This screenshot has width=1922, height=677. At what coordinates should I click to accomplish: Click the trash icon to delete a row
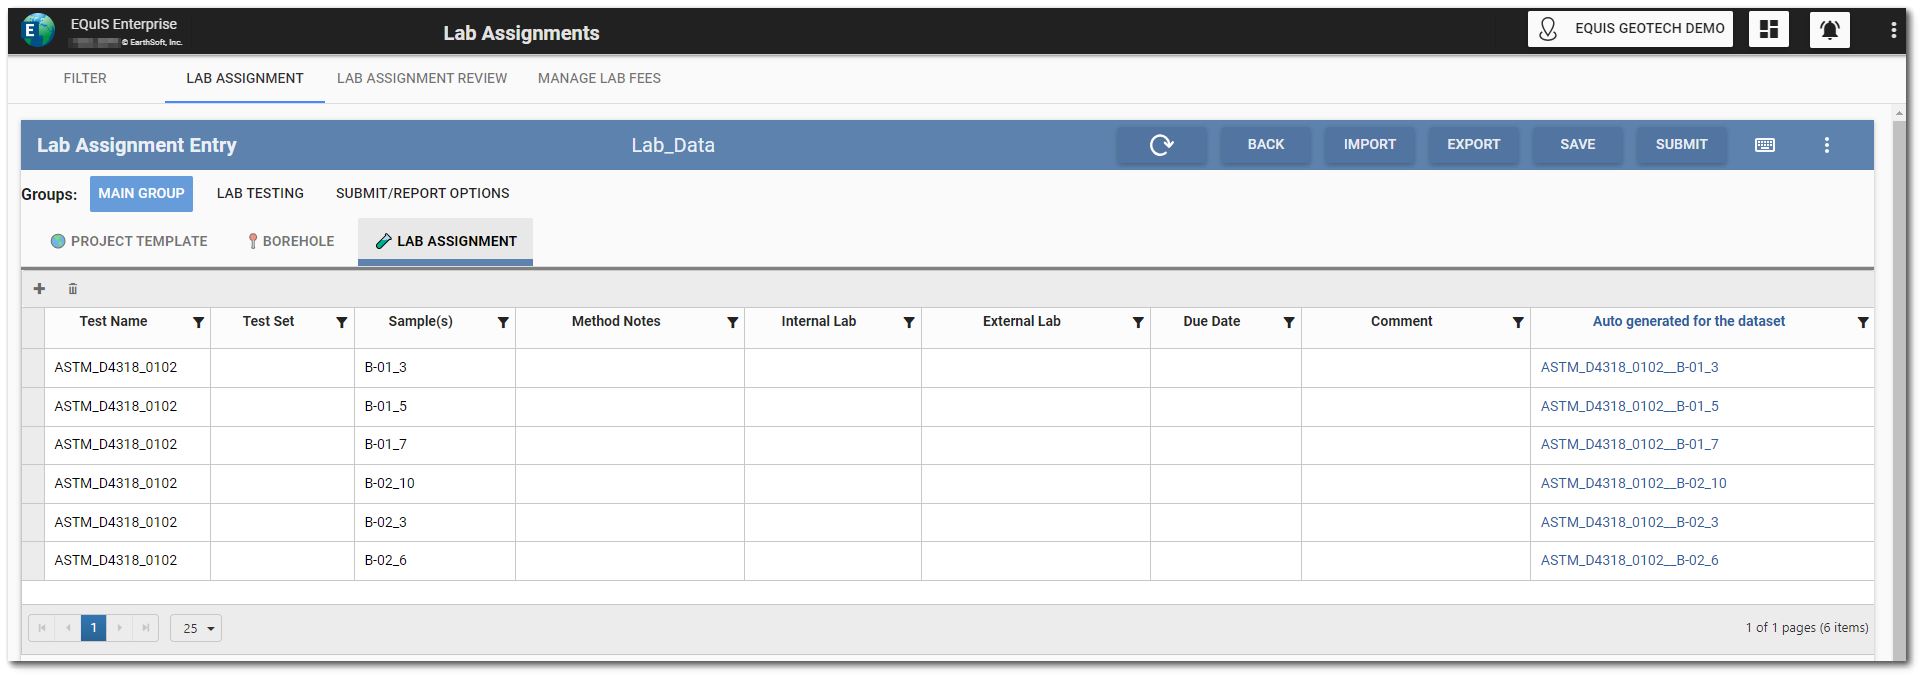click(73, 289)
